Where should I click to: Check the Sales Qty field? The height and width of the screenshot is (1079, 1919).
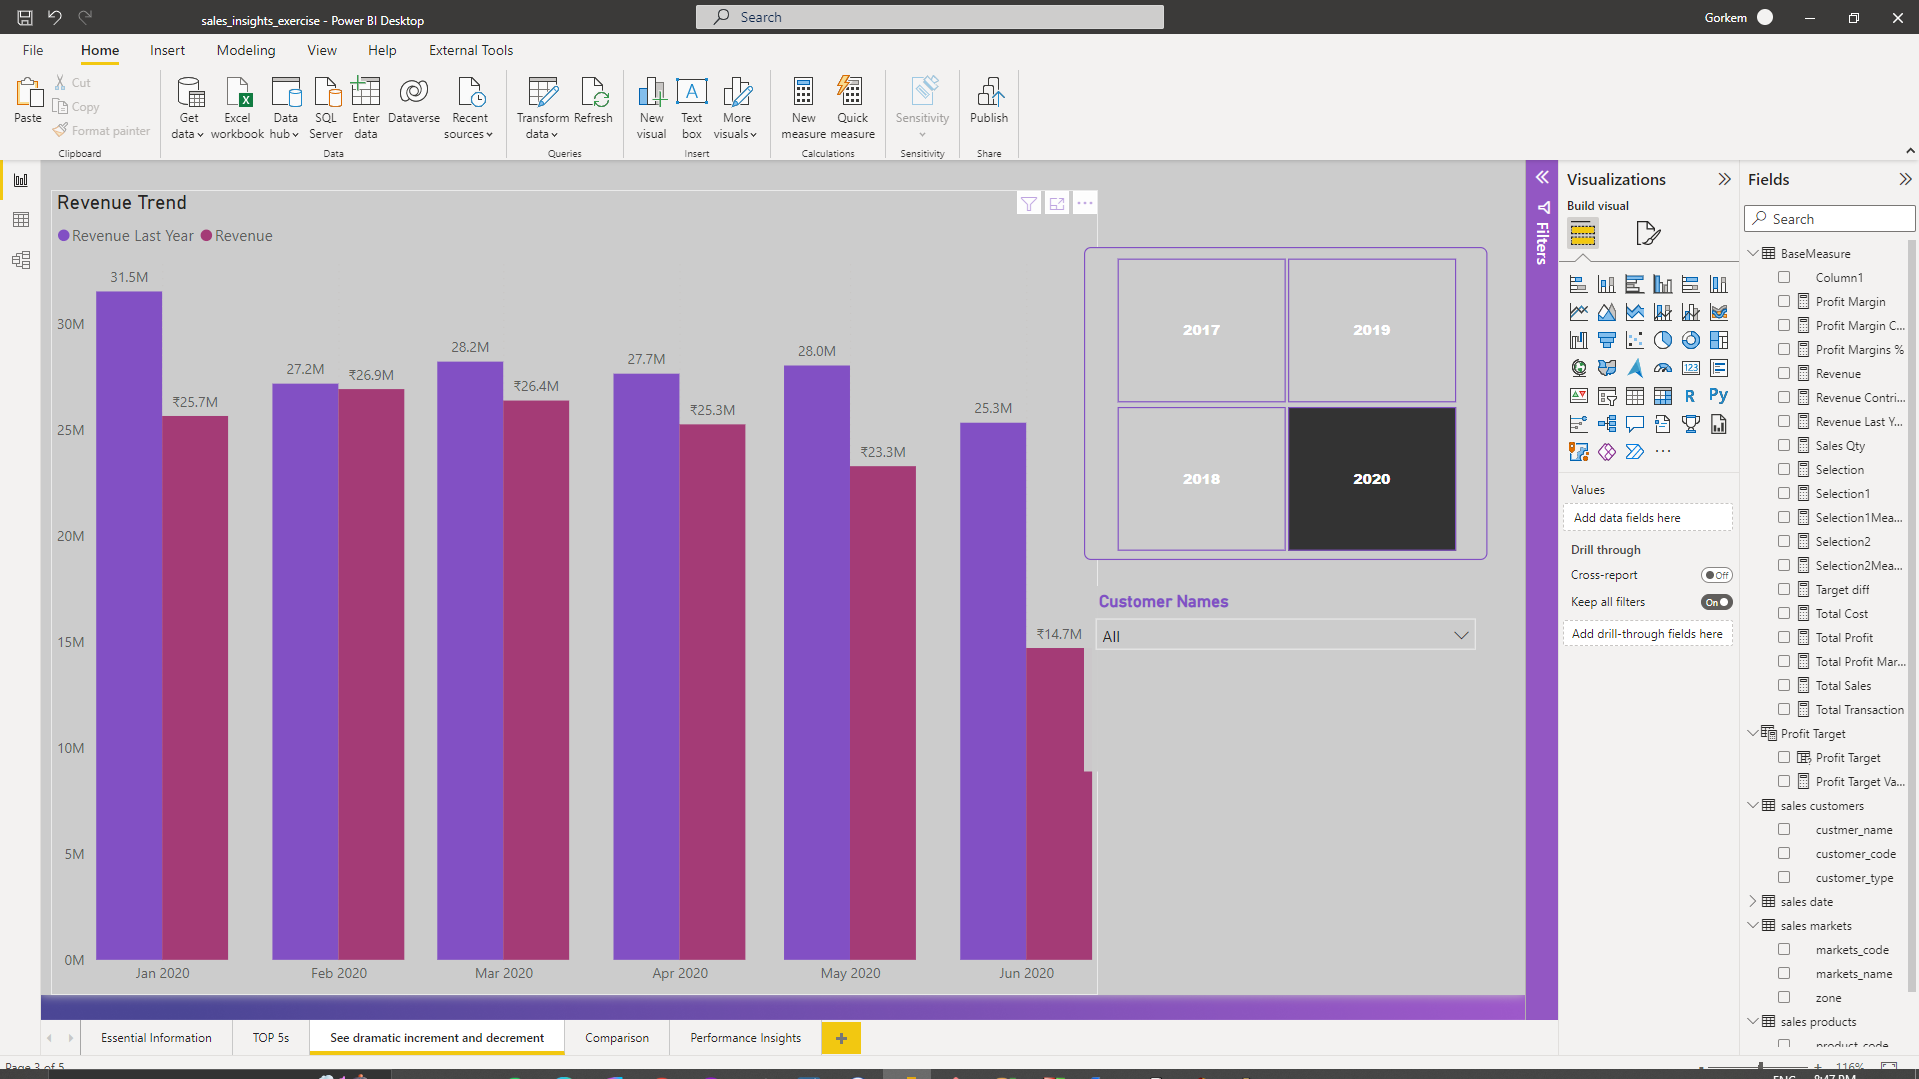pos(1784,445)
